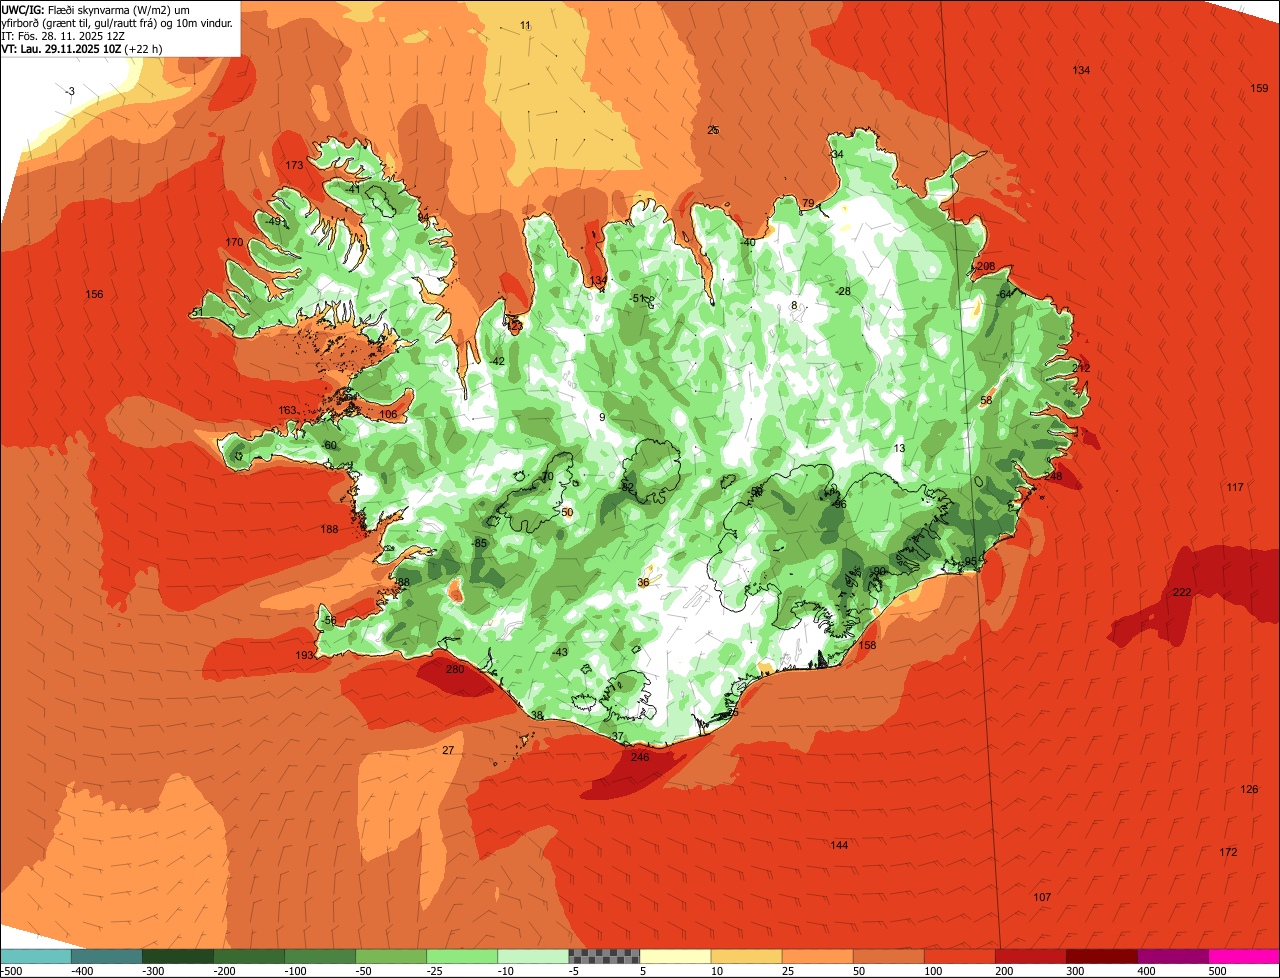Click the legend swatch between 200 and 300
The image size is (1280, 978).
coord(1030,956)
